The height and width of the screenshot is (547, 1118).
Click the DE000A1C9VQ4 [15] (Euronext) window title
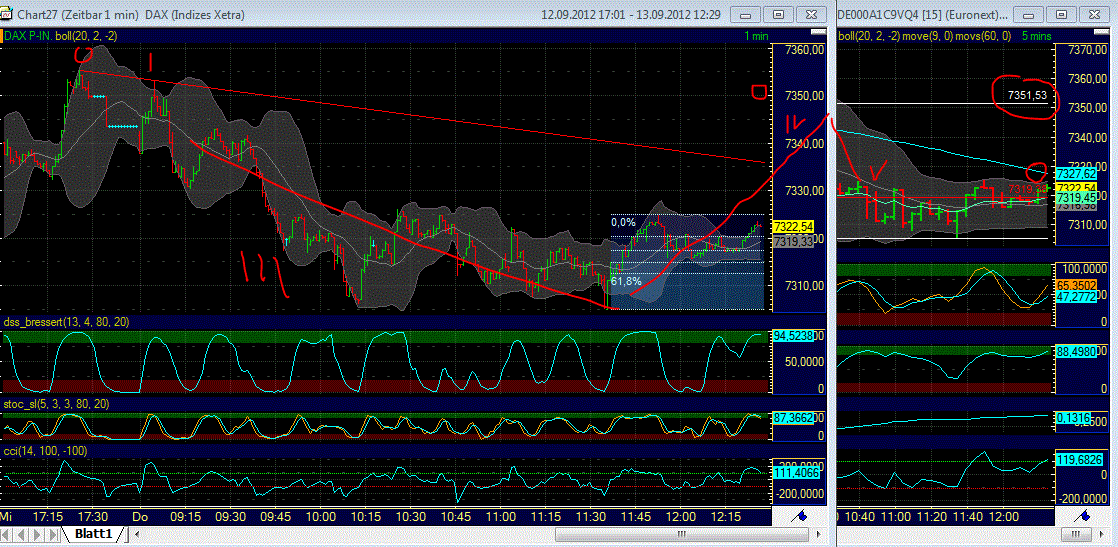[x=923, y=14]
